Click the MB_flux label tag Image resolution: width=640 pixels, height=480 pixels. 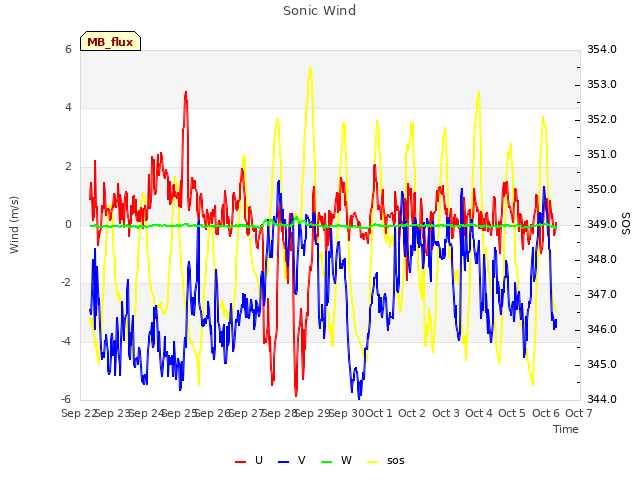coord(110,41)
